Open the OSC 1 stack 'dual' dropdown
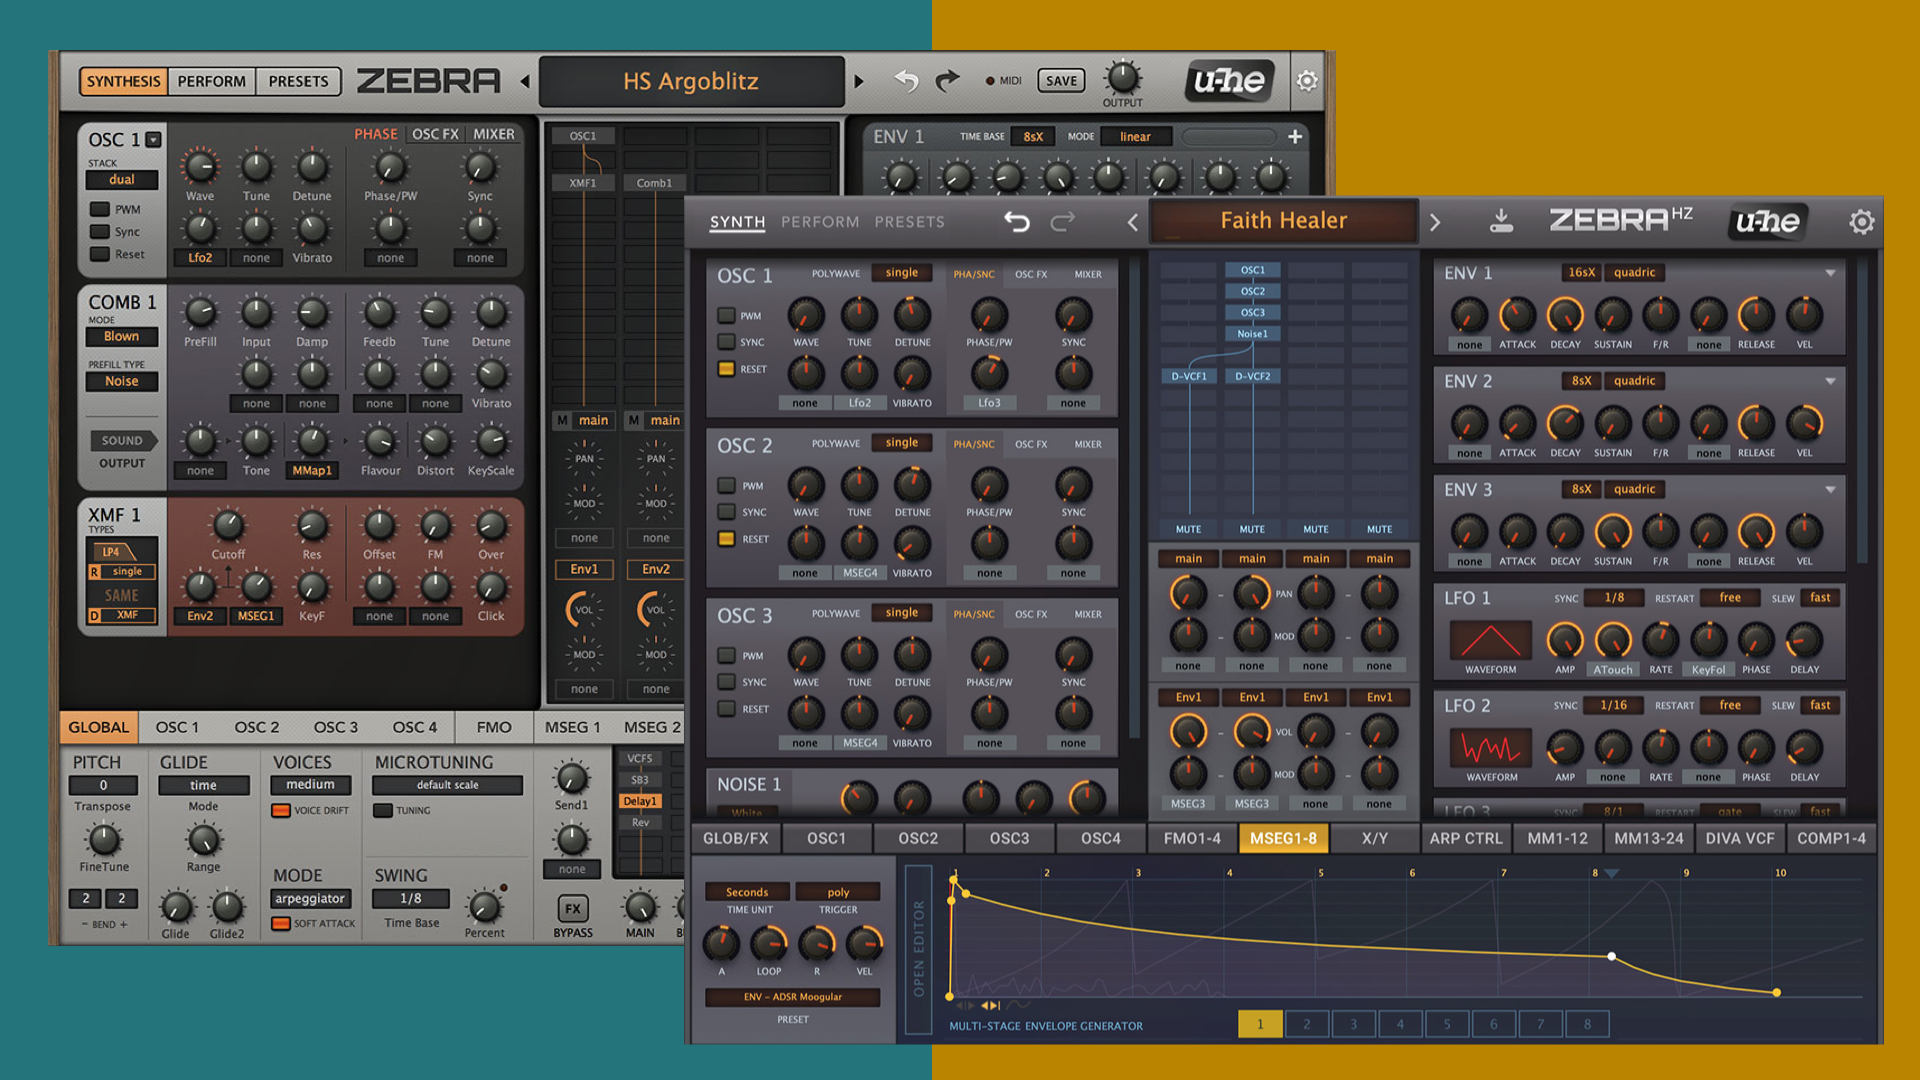 [x=122, y=180]
